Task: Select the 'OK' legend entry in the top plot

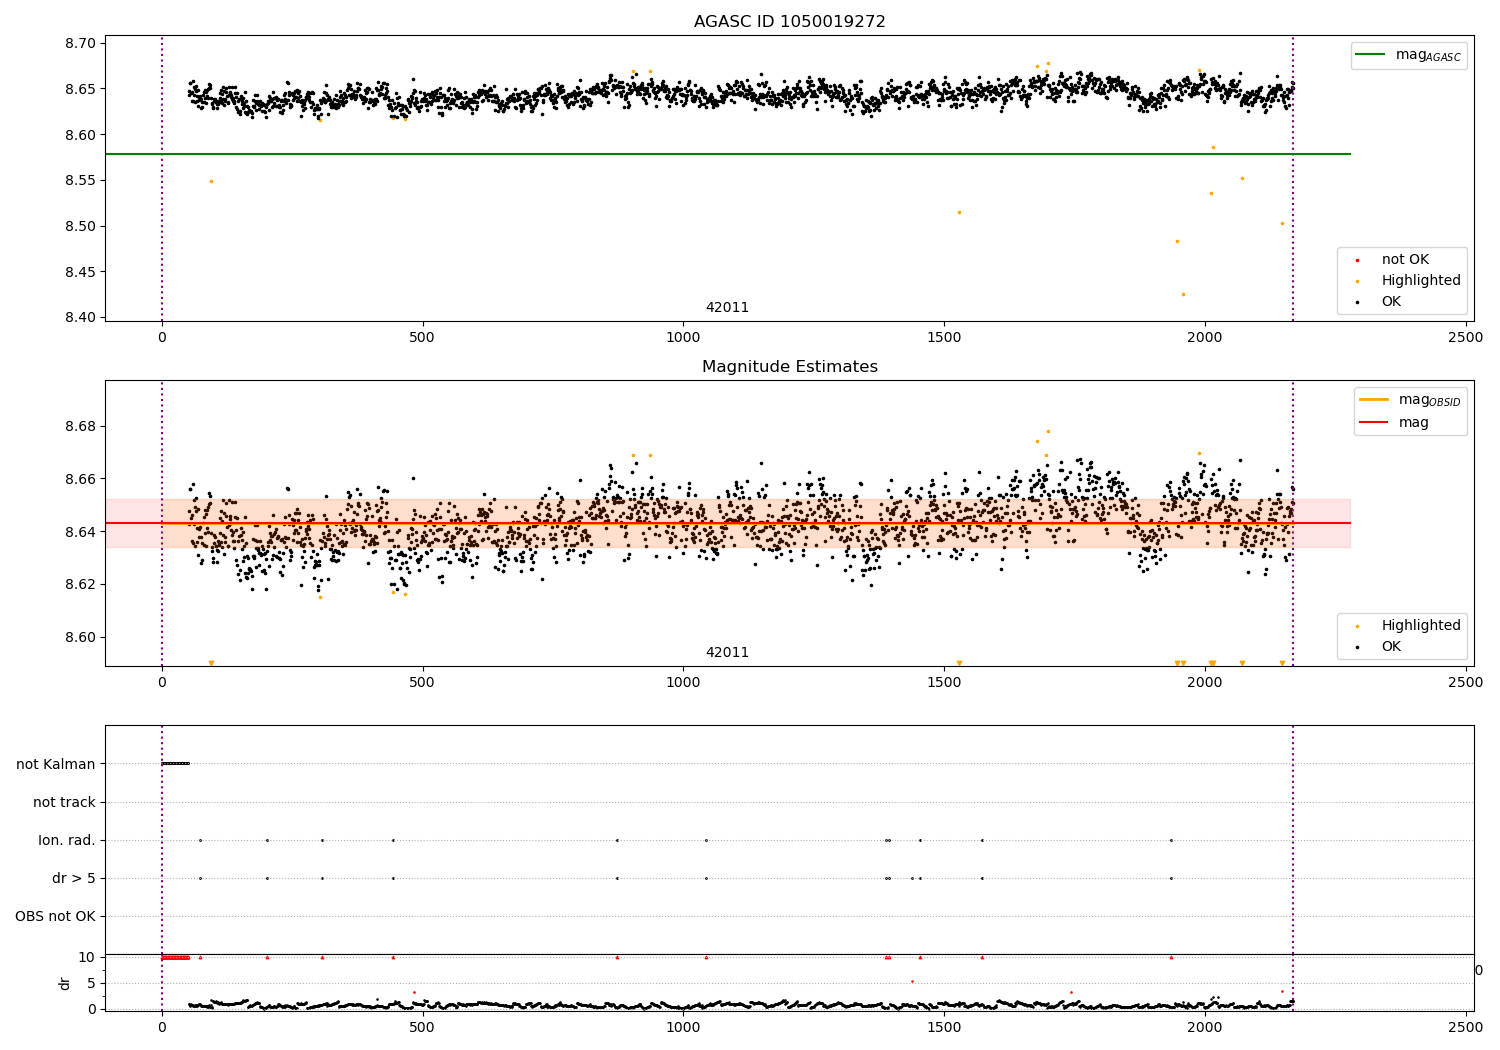Action: pos(1391,302)
